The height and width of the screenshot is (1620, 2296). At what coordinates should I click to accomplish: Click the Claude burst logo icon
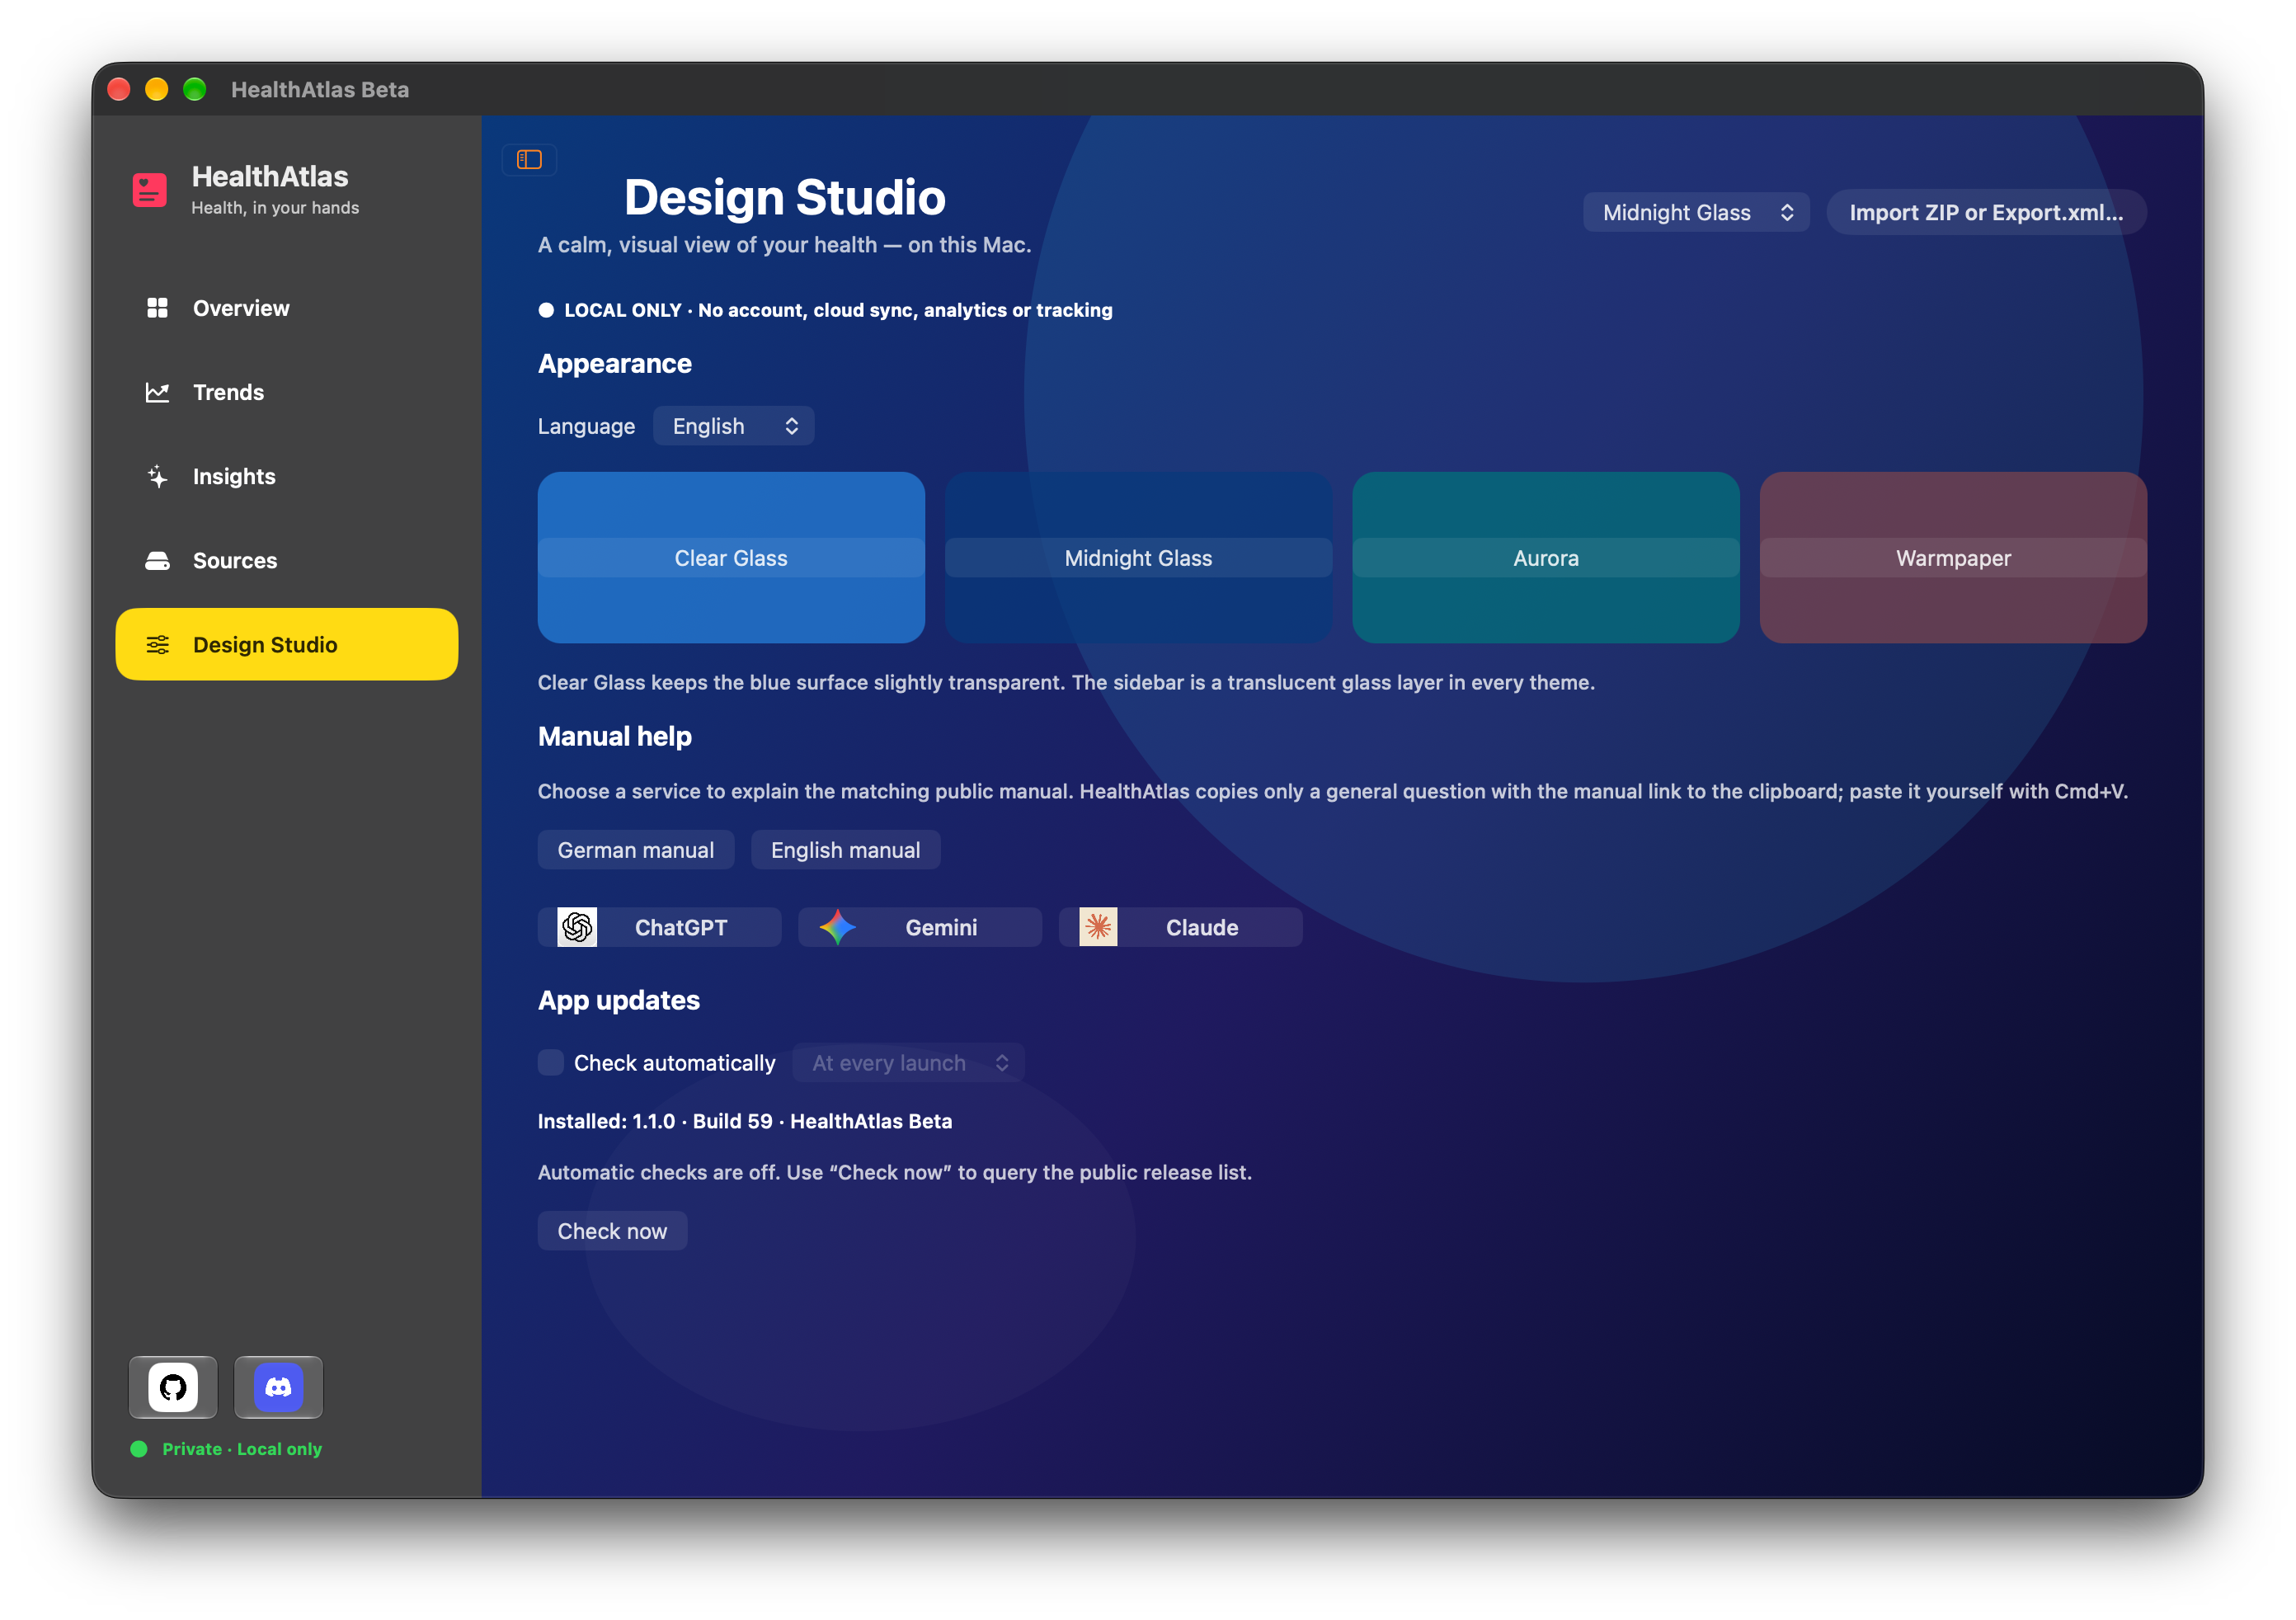pos(1098,927)
